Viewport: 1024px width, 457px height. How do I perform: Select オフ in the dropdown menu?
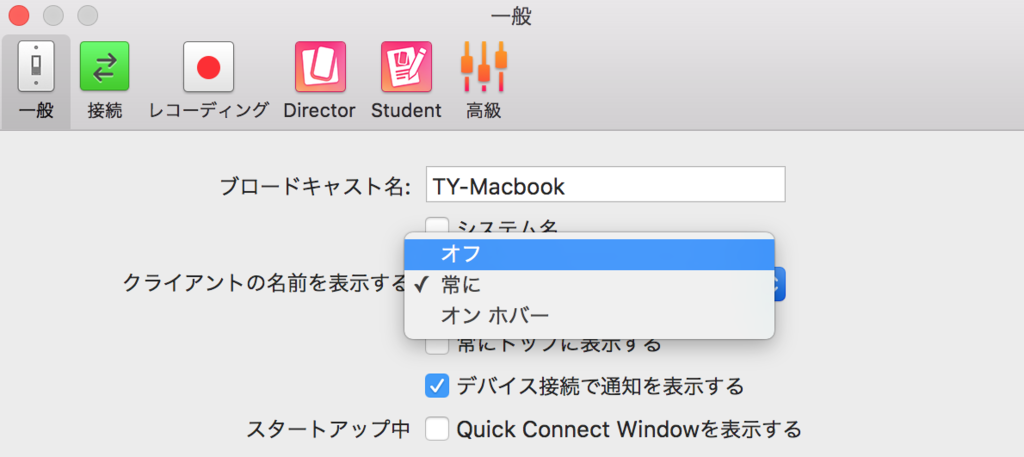589,254
